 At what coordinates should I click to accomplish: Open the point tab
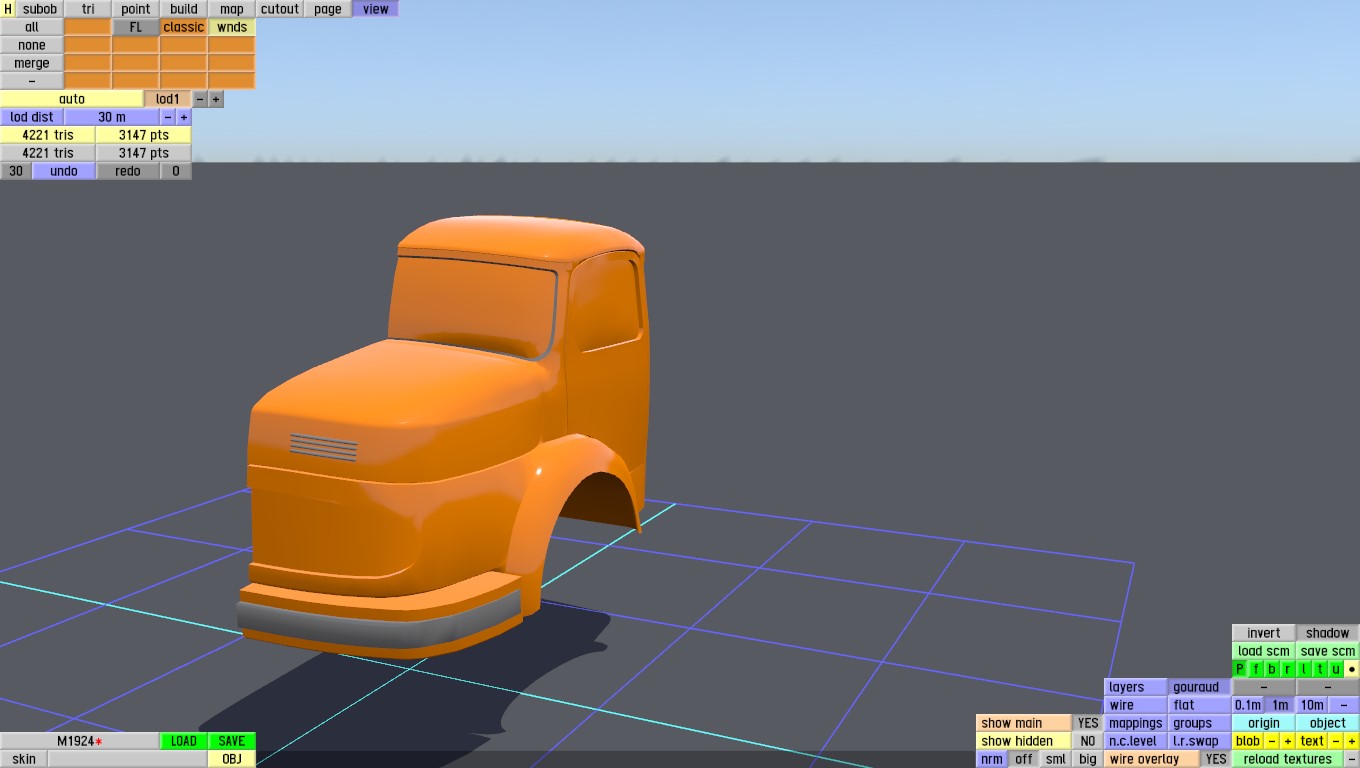(136, 9)
